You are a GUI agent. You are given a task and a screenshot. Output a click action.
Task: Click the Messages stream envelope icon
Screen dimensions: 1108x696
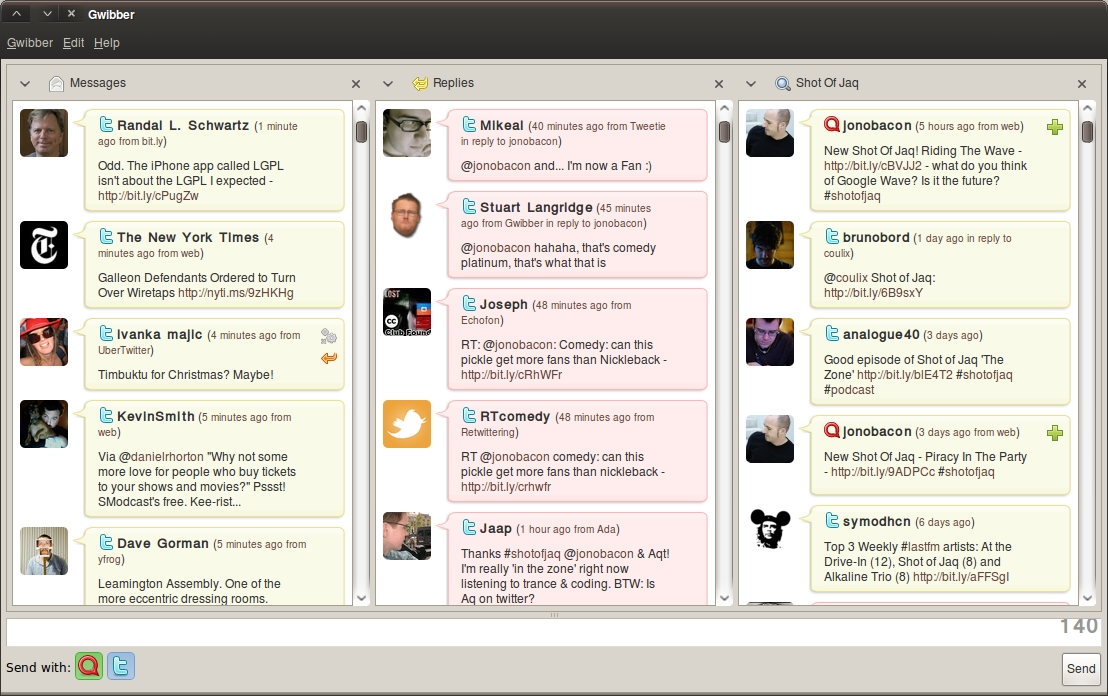[57, 84]
